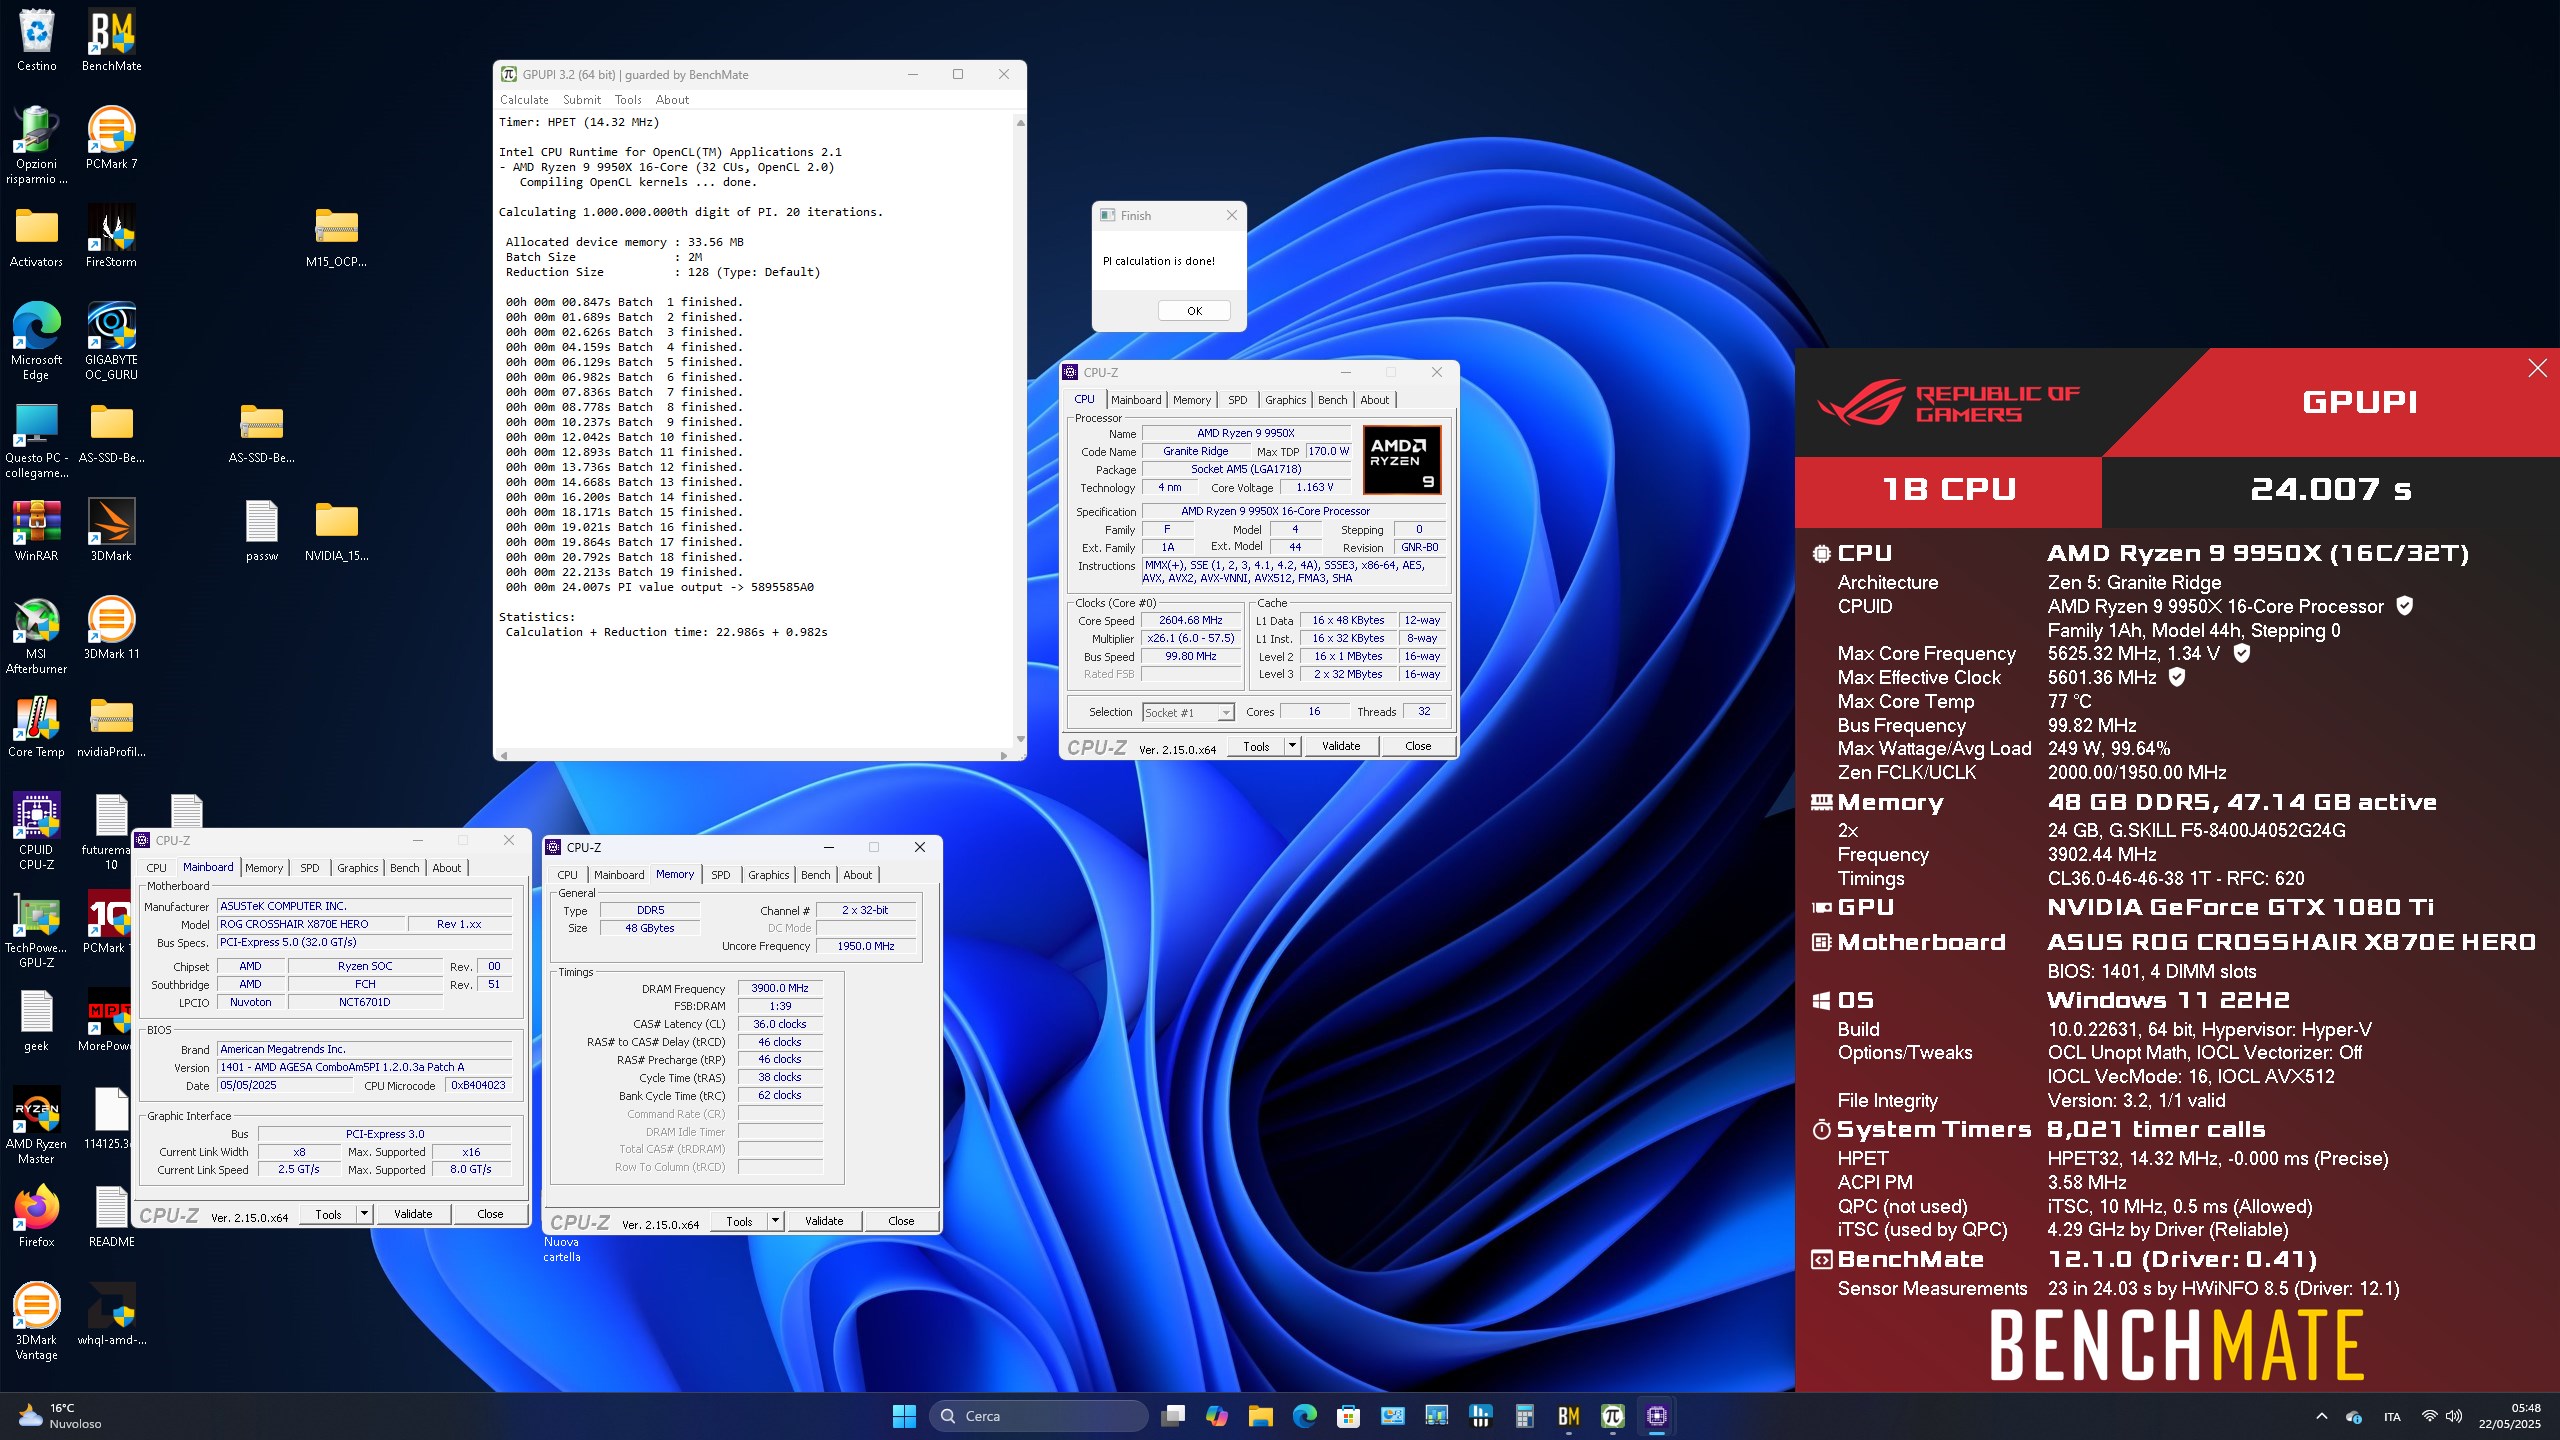2560x1440 pixels.
Task: Switch to Mainboard tab in the CPU-Z CPU window
Action: pos(1136,400)
